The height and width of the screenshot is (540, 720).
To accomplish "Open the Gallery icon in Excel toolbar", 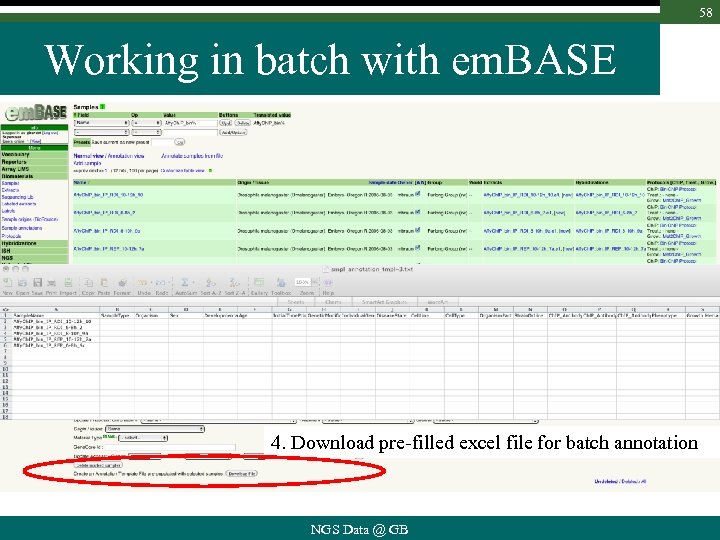I will [259, 282].
